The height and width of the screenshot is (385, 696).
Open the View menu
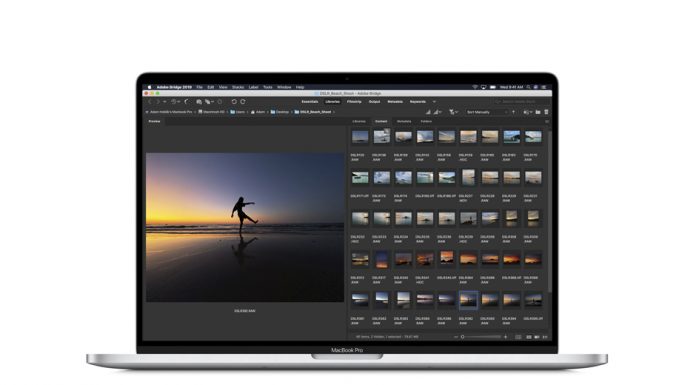point(223,87)
